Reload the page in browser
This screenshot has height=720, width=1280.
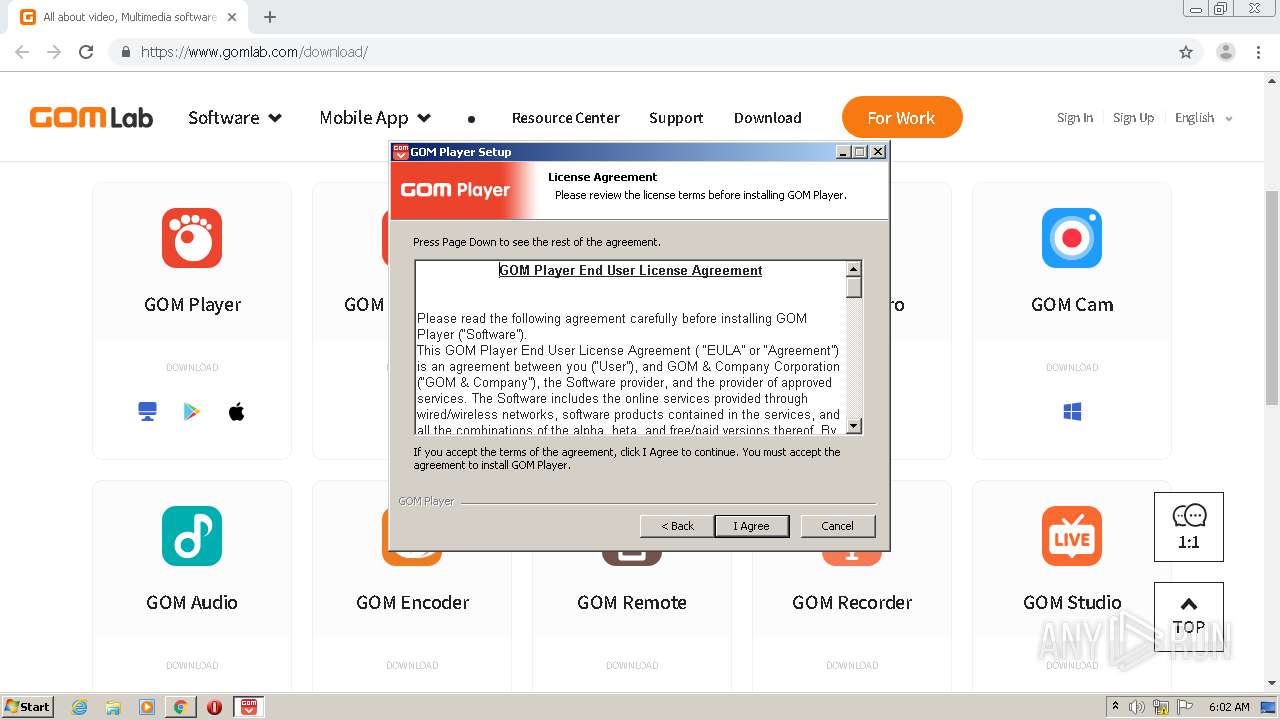(x=86, y=52)
